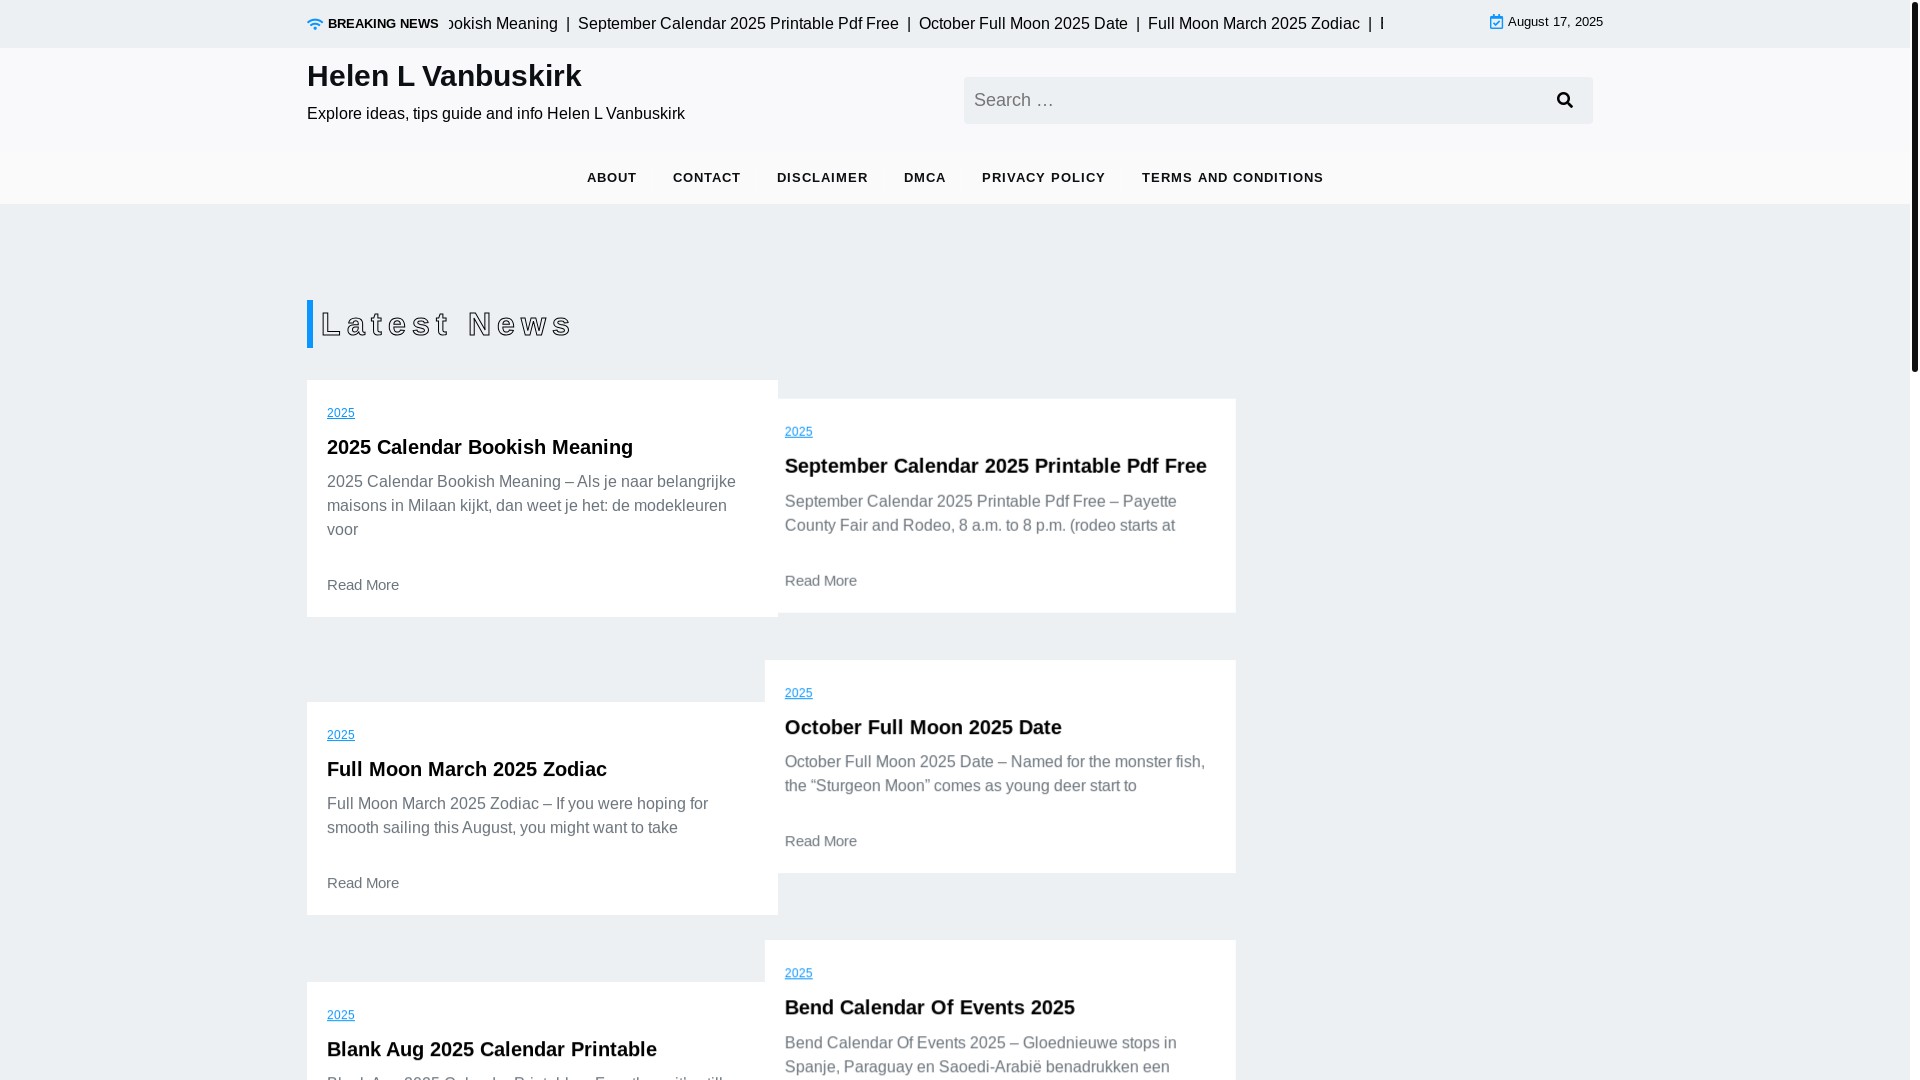Click ticker link Full Moon March 2025 Zodiac
Image resolution: width=1920 pixels, height=1080 pixels.
[x=1254, y=24]
